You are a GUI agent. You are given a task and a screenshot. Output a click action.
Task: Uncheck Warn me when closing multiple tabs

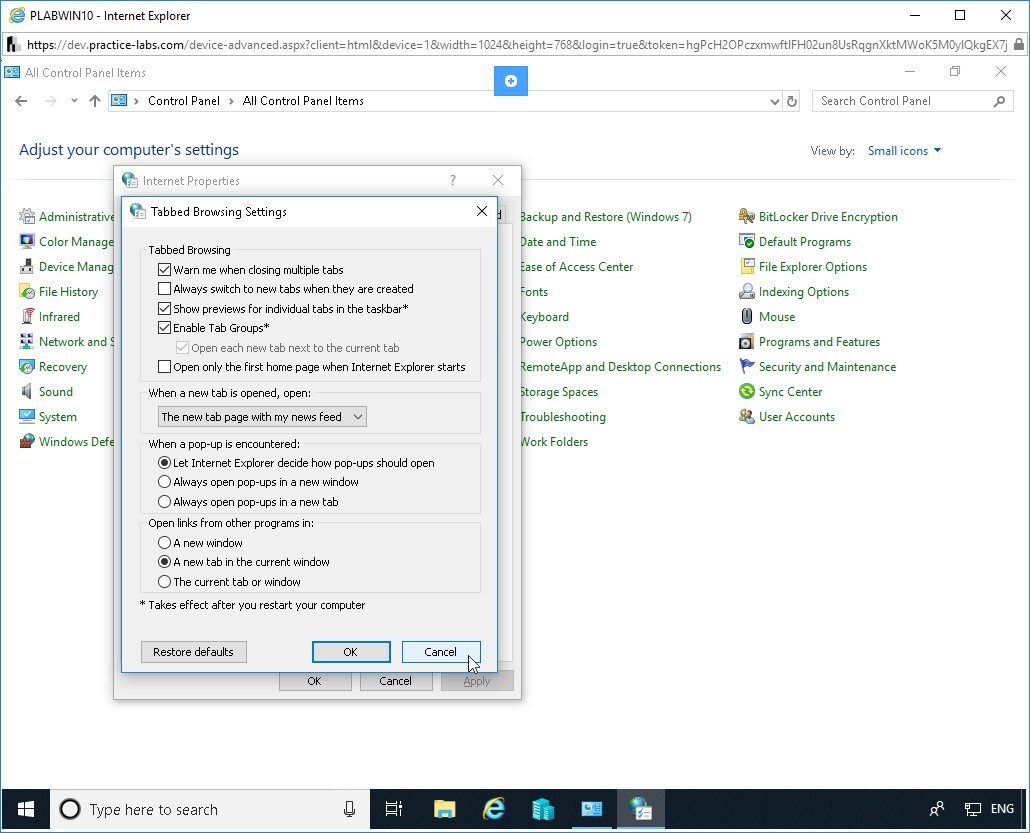pos(164,269)
